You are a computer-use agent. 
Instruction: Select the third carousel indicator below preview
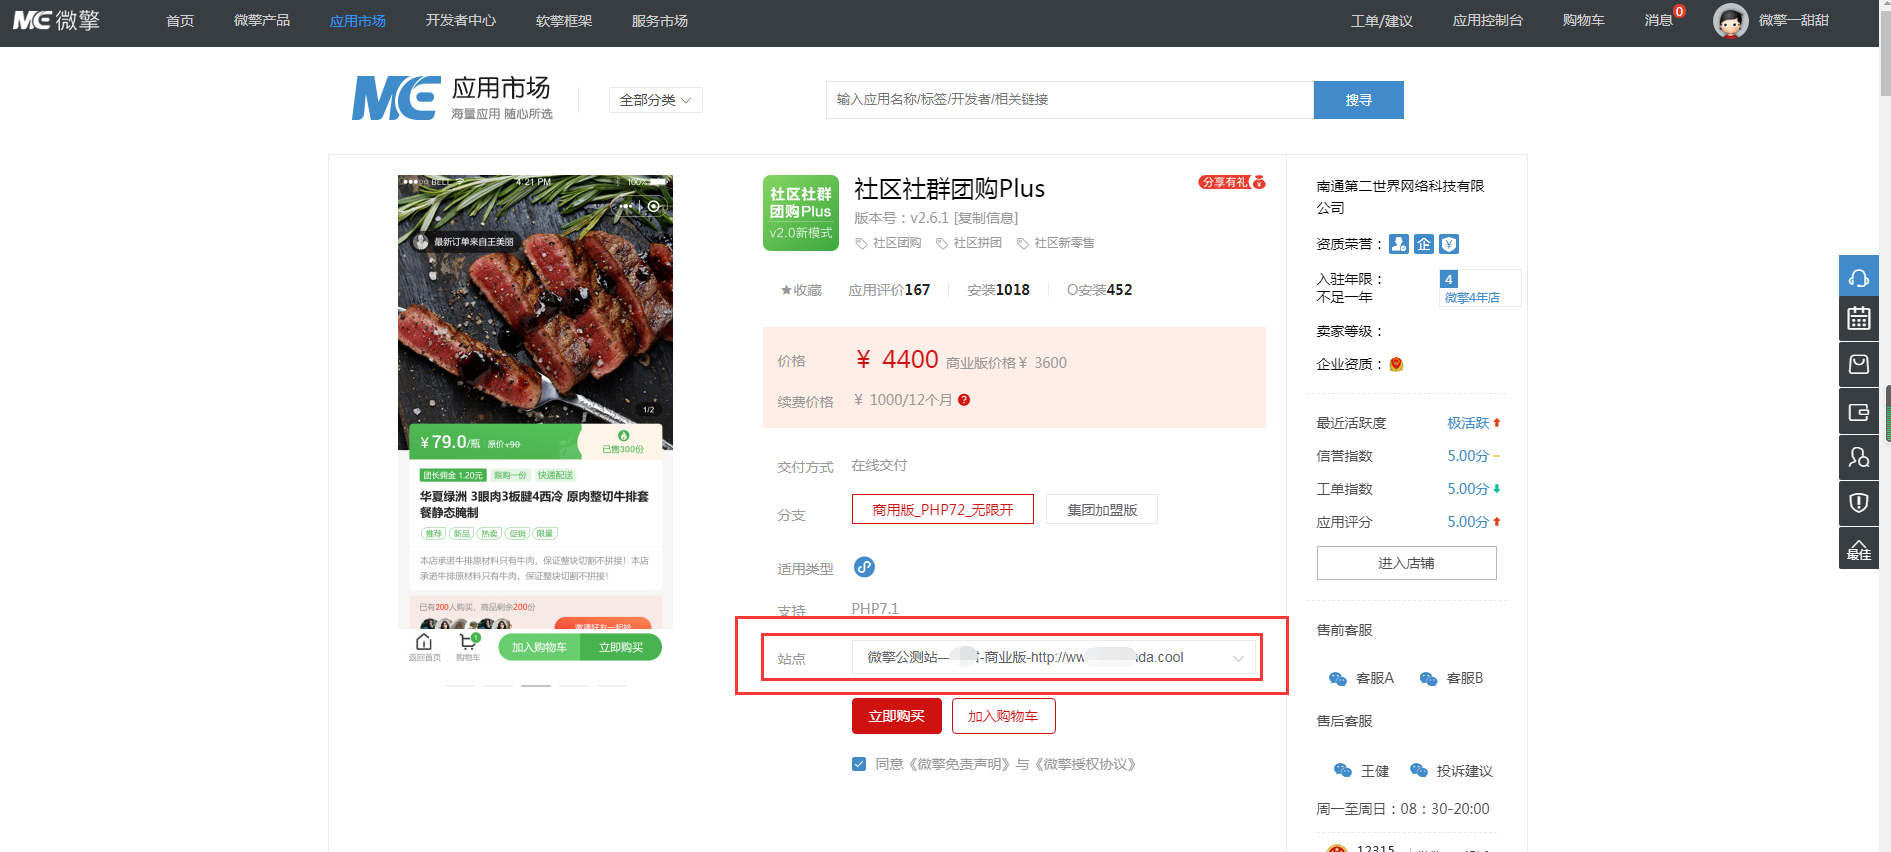[x=536, y=686]
